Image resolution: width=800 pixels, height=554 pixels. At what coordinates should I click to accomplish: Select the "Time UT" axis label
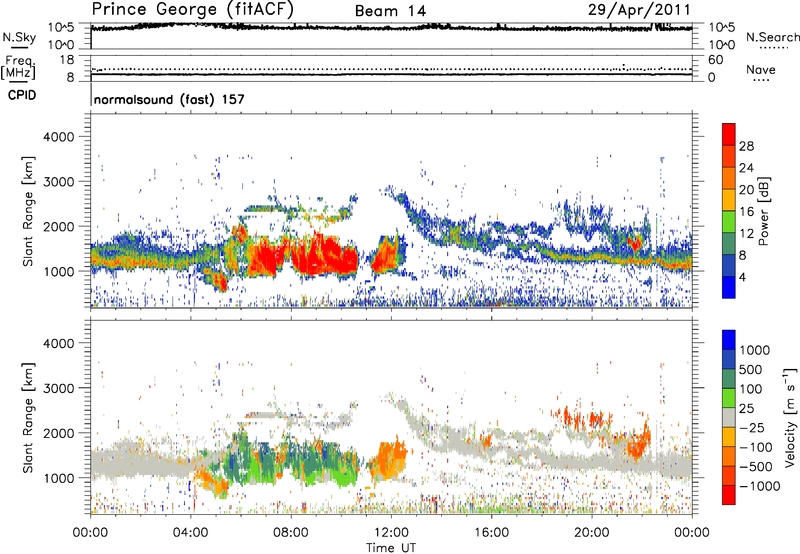[391, 547]
